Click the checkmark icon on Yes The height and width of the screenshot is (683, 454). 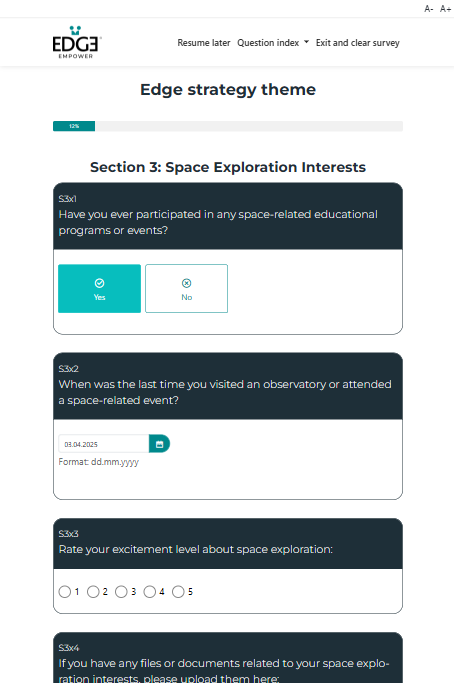pos(99,283)
